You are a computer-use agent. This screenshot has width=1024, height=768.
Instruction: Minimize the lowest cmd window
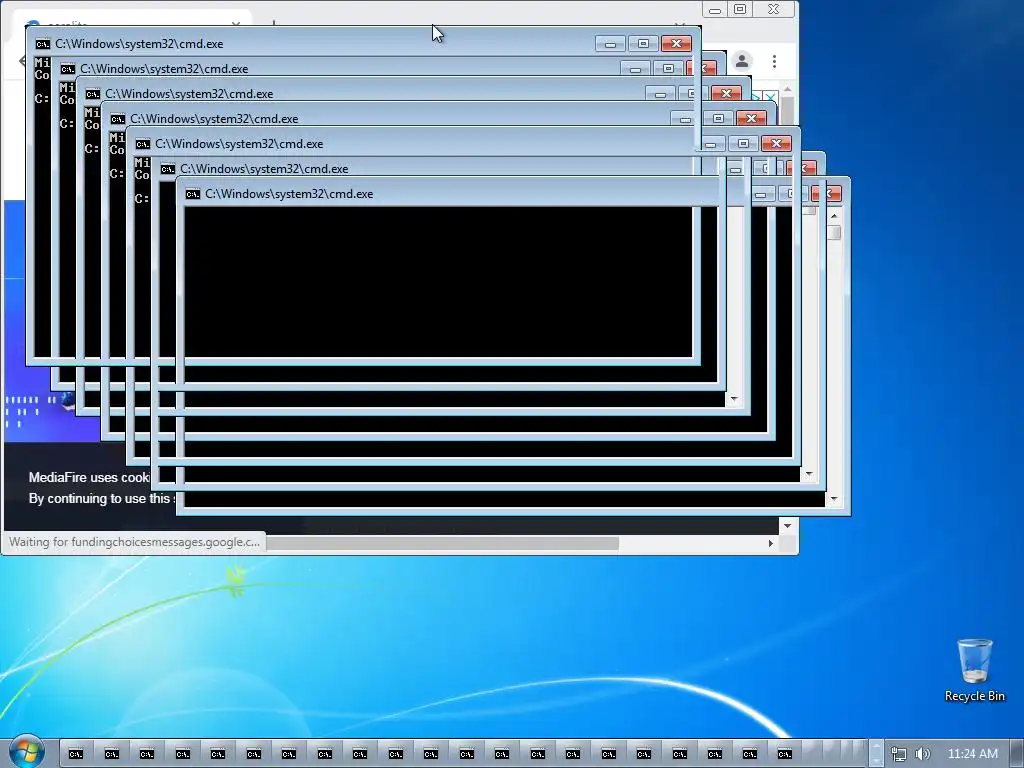click(x=761, y=194)
